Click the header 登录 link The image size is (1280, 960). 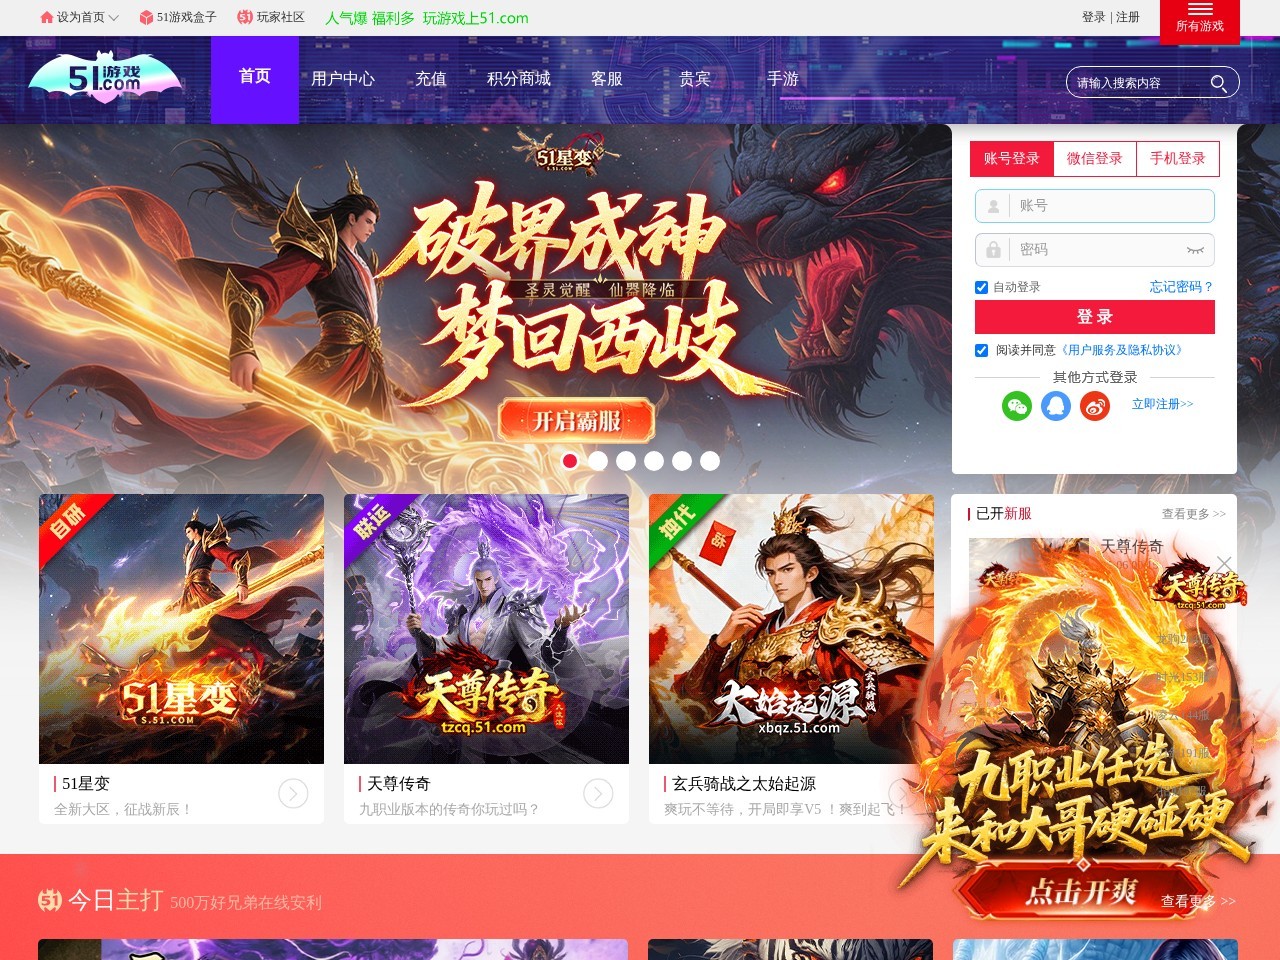[1093, 17]
